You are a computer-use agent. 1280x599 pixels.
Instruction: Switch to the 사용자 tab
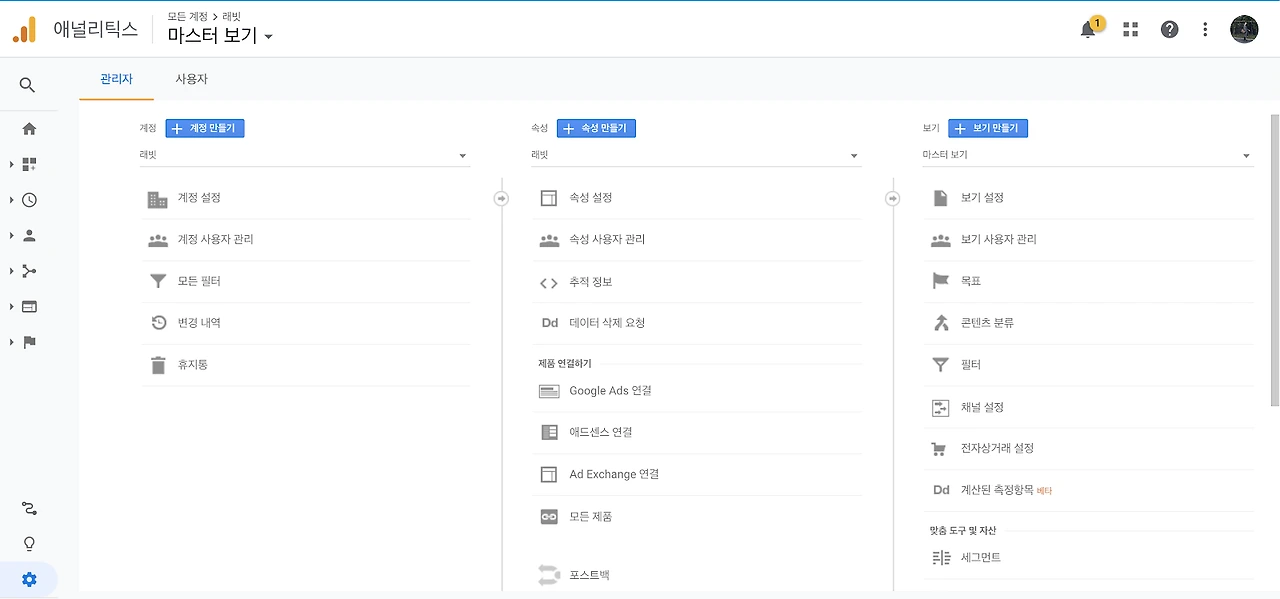pos(191,79)
